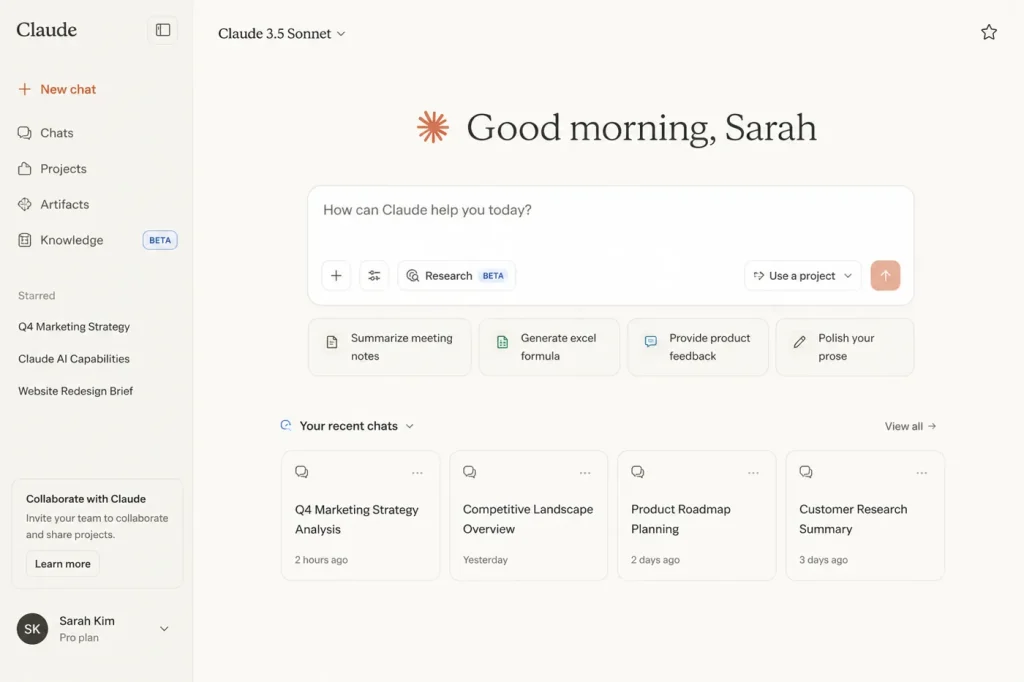This screenshot has width=1024, height=682.
Task: Click '2 hours ago' timestamp text
Action: point(321,560)
